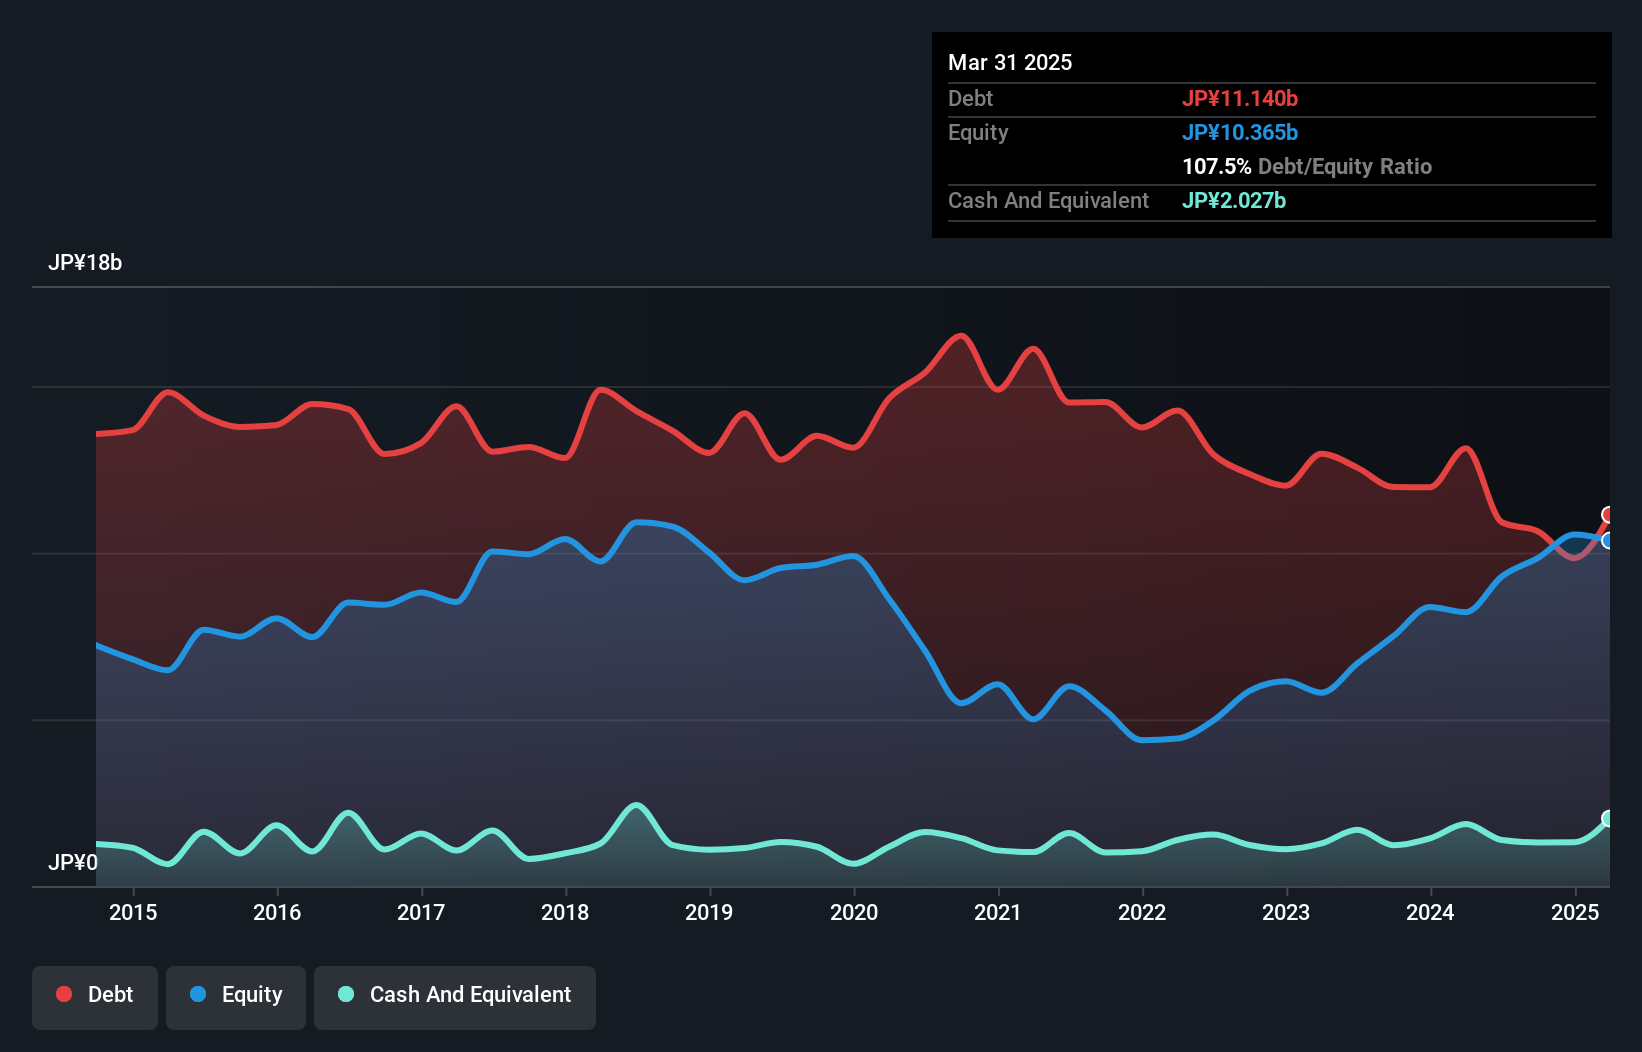
Task: Click the Equity row label in tooltip
Action: pos(978,133)
